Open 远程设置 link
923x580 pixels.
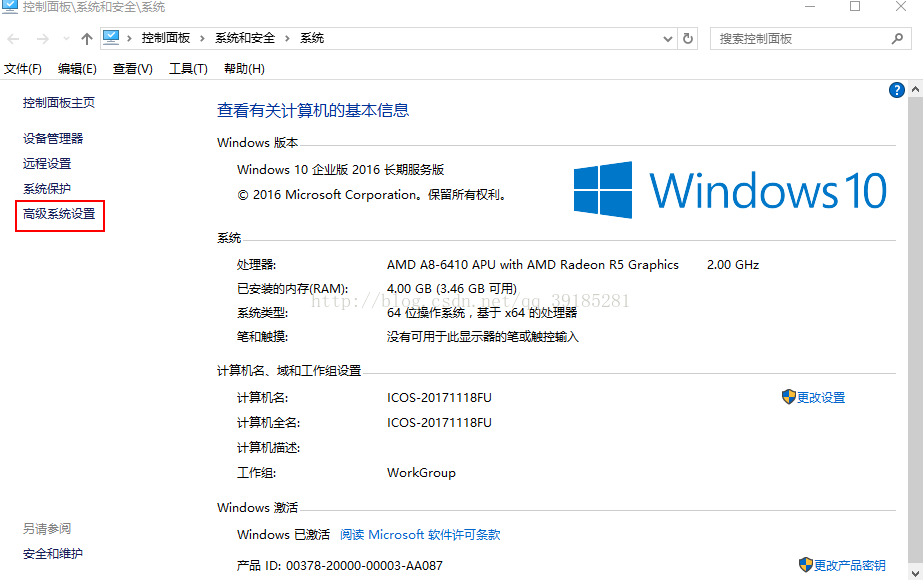(47, 164)
